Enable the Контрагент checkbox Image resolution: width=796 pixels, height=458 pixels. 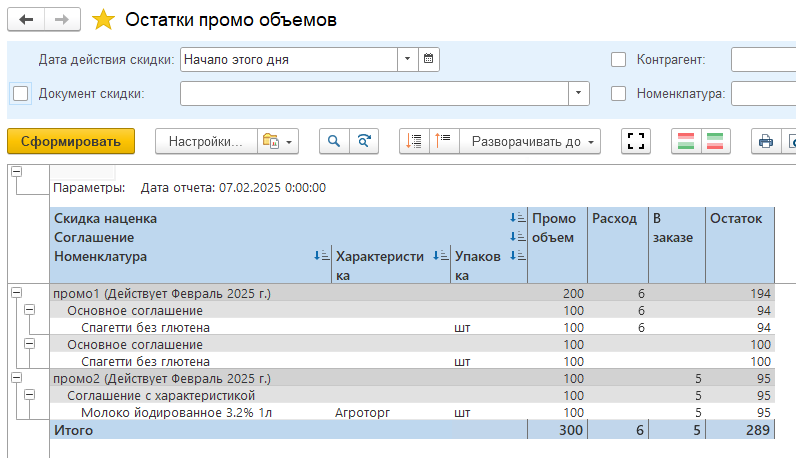618,59
